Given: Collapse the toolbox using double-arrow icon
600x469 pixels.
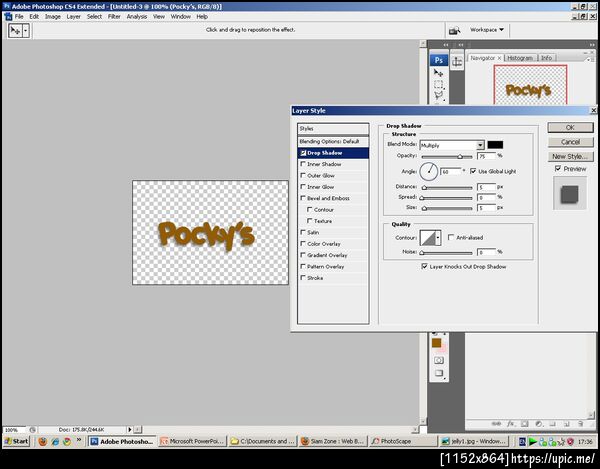Looking at the screenshot, I should (x=446, y=45).
